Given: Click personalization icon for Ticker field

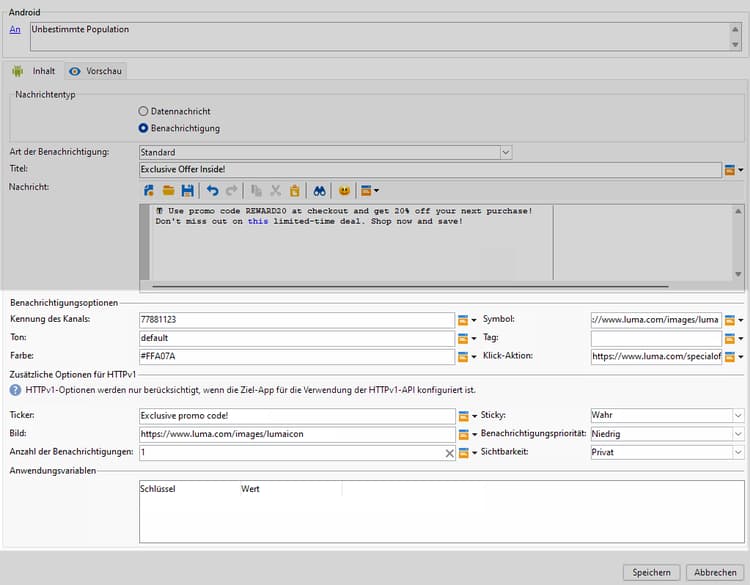Looking at the screenshot, I should pyautogui.click(x=463, y=416).
